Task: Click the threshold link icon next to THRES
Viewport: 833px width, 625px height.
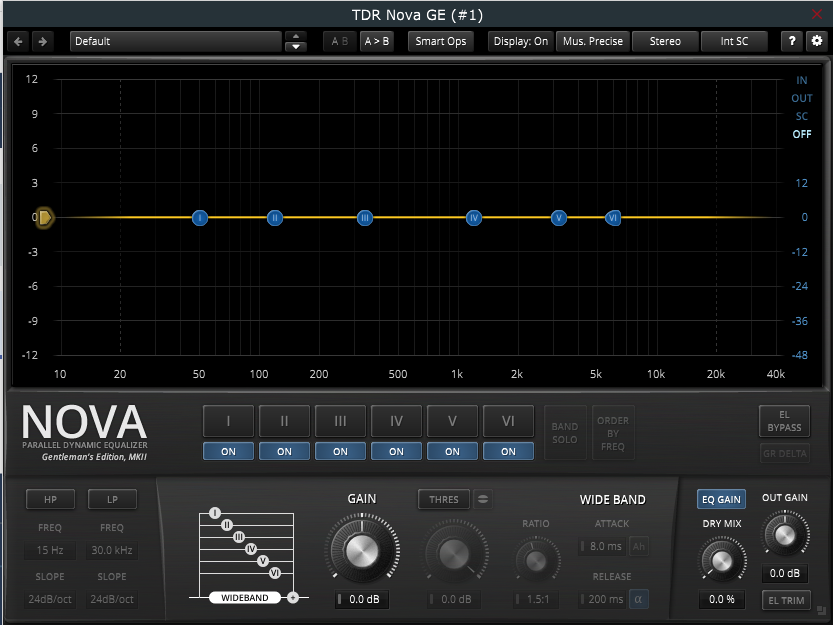Action: [482, 499]
